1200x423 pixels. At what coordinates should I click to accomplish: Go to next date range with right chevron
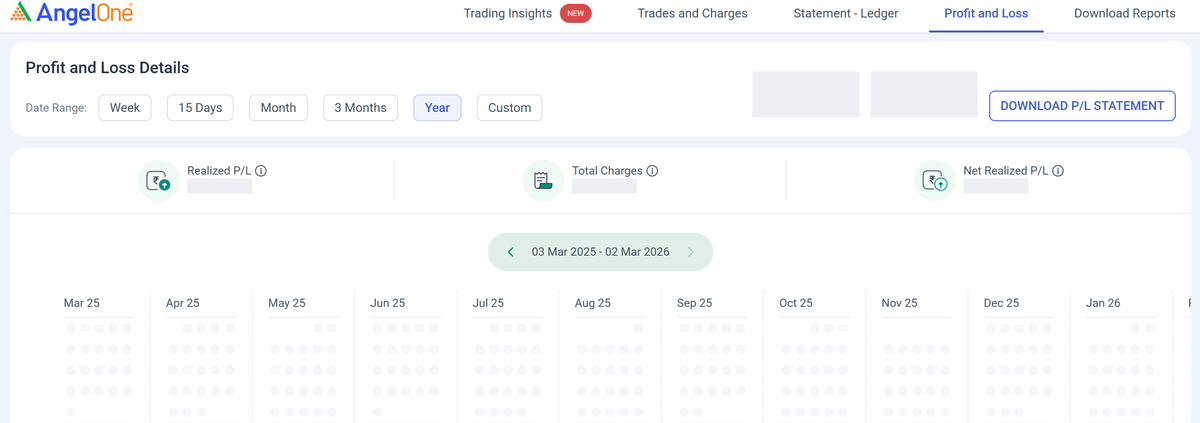tap(691, 252)
